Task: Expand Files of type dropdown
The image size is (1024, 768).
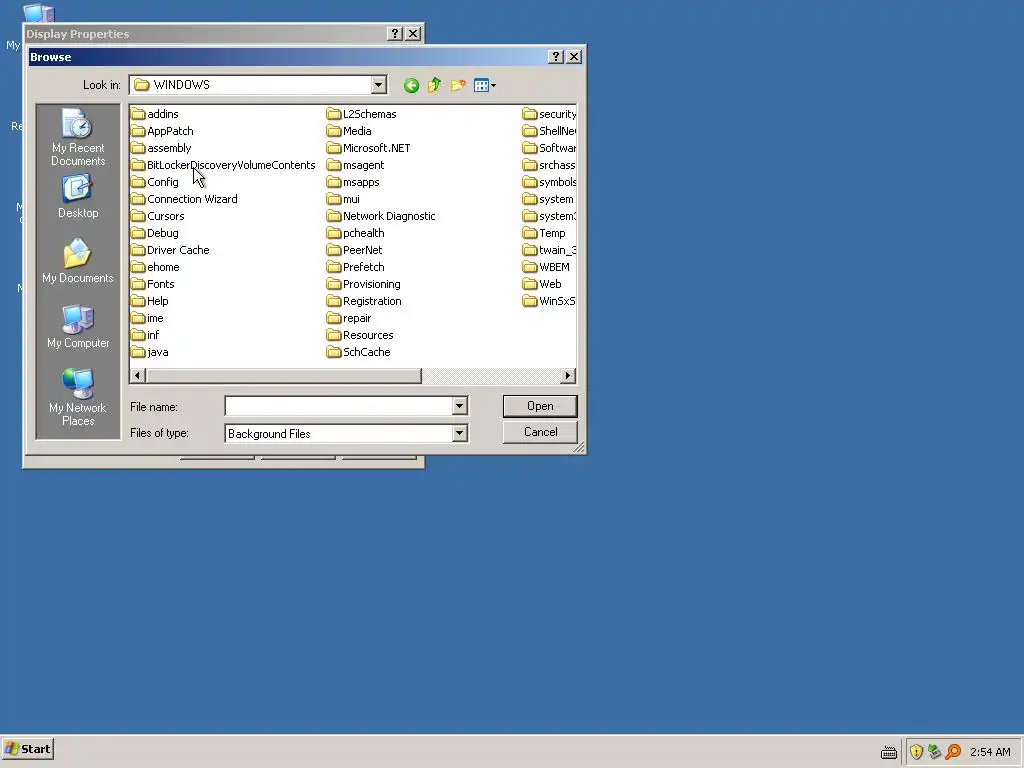Action: tap(459, 433)
